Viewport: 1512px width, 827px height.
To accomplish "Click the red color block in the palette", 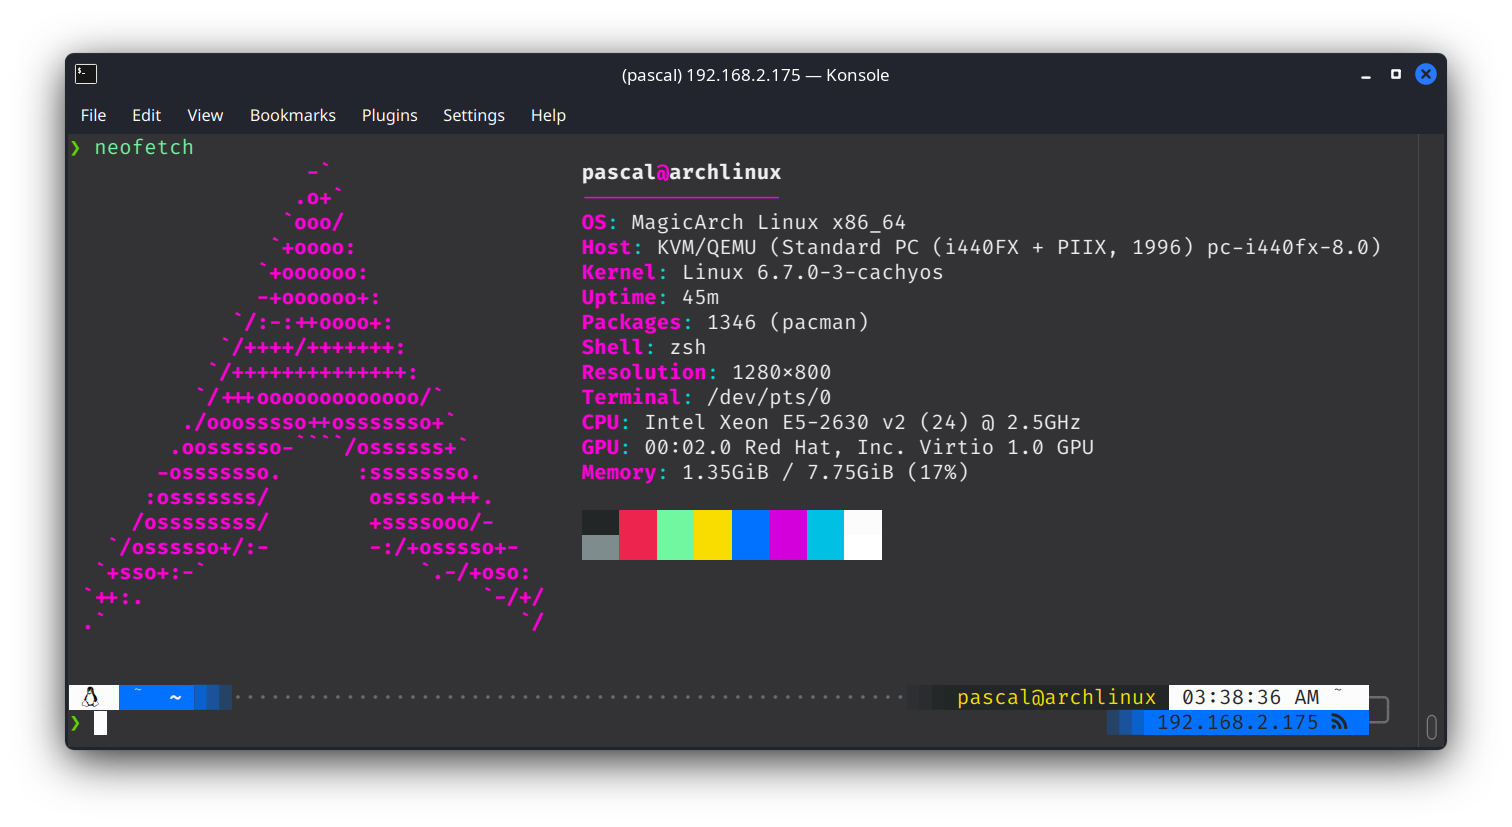I will pyautogui.click(x=638, y=535).
